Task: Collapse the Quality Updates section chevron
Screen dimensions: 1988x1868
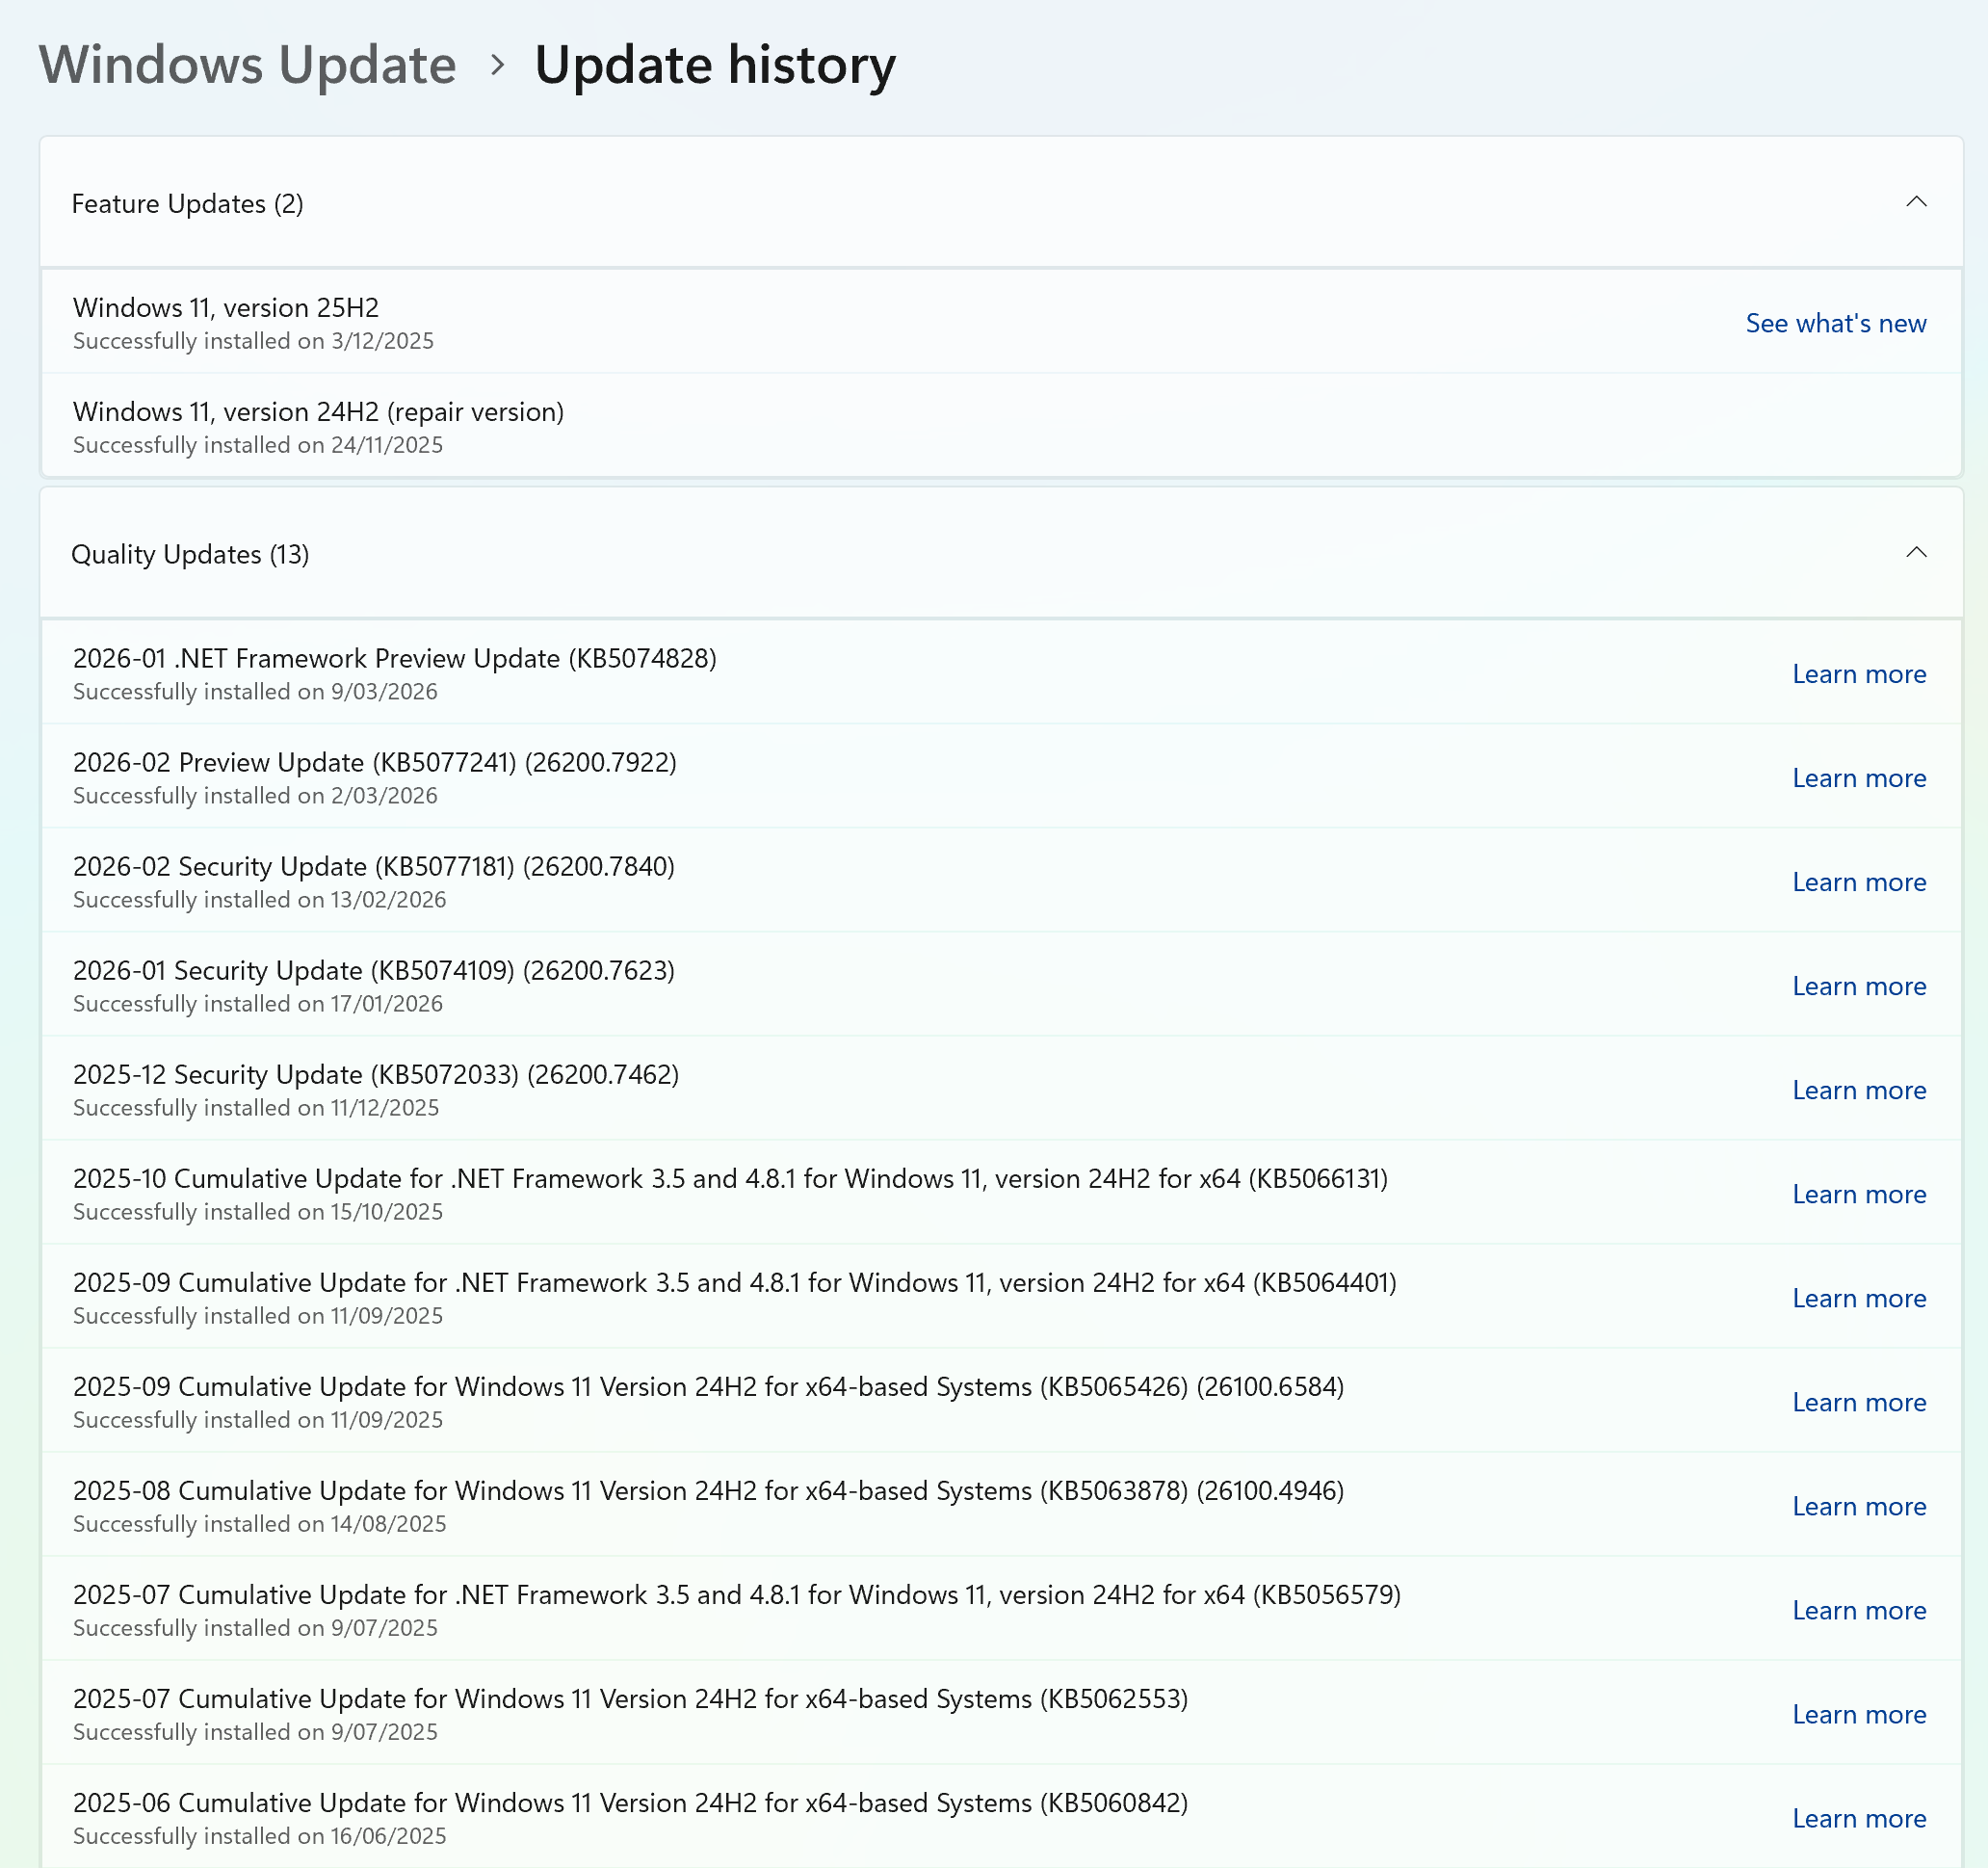Action: tap(1915, 553)
